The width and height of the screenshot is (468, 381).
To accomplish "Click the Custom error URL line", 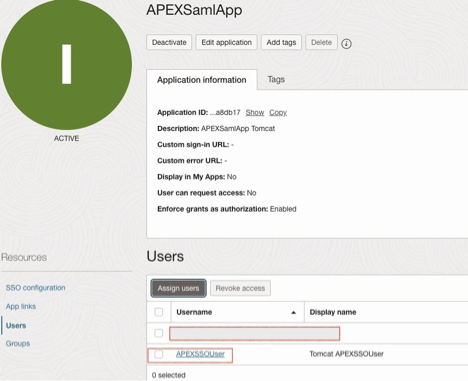I will point(192,161).
